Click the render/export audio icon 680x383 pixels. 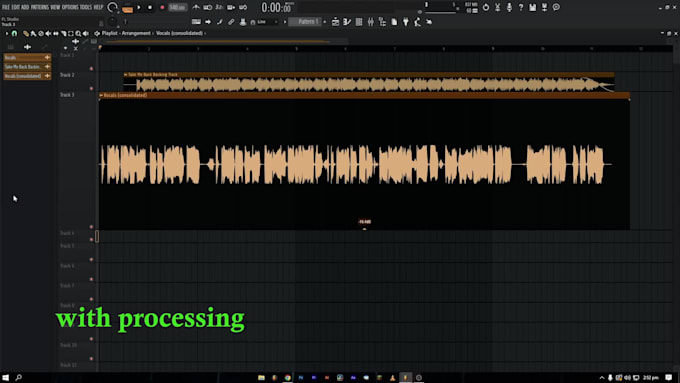[x=544, y=7]
